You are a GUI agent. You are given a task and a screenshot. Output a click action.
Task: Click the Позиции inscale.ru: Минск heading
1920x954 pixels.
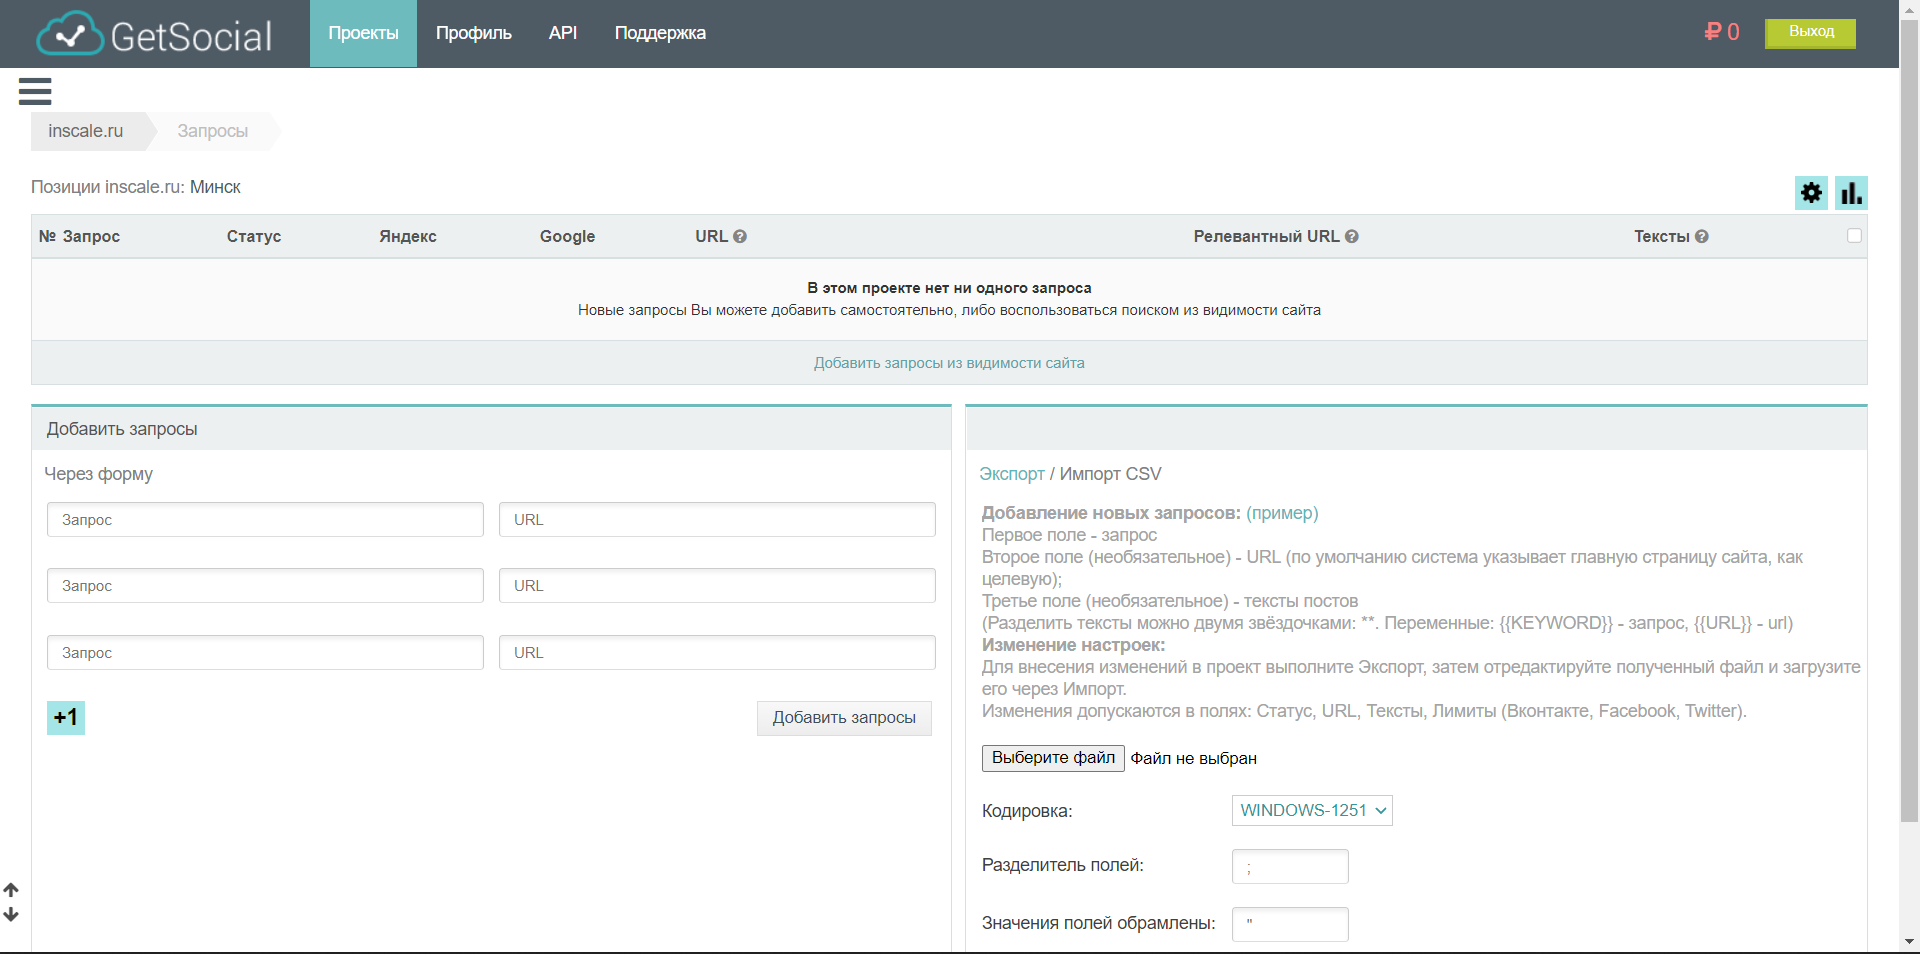click(136, 187)
